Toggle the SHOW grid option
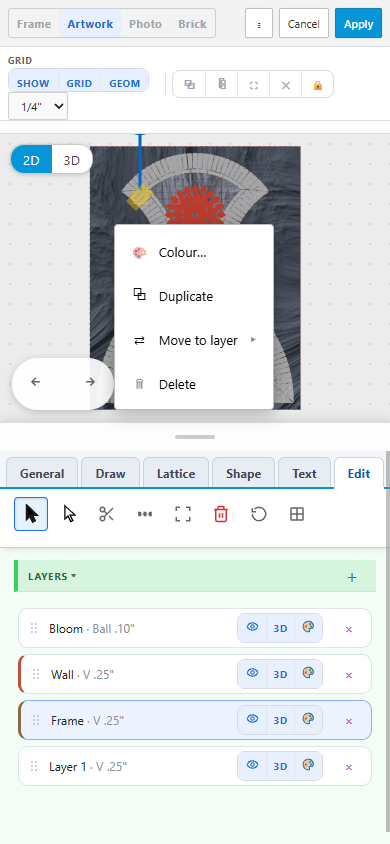This screenshot has height=844, width=390. (x=33, y=83)
